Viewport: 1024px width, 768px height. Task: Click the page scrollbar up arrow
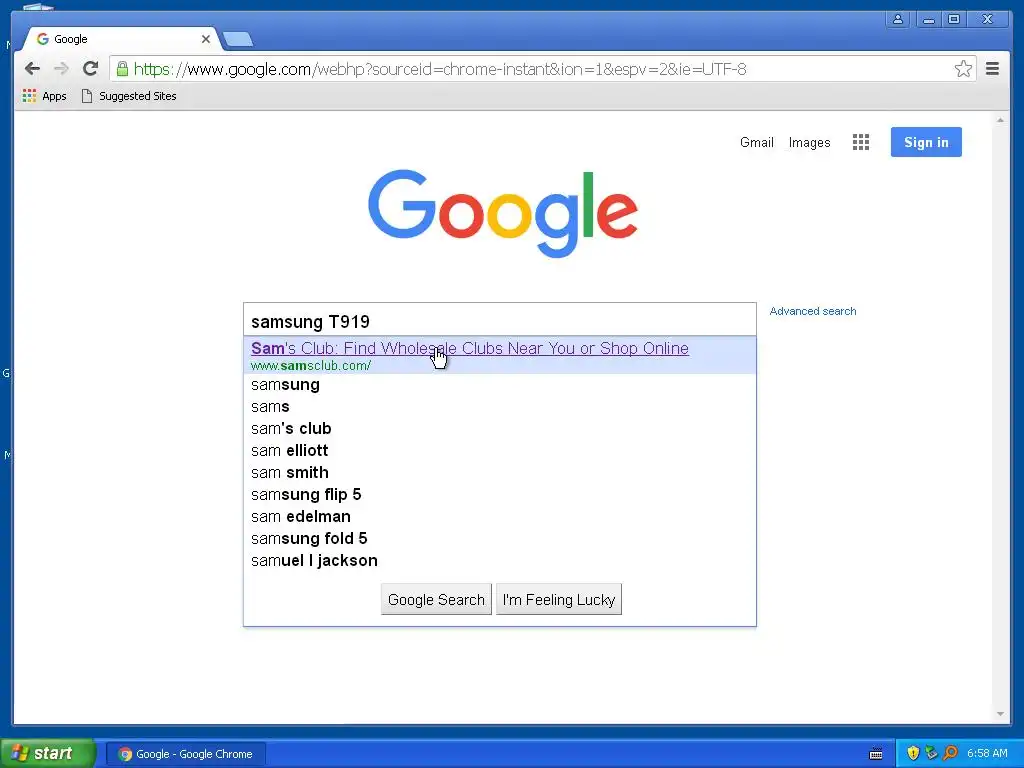click(1000, 121)
